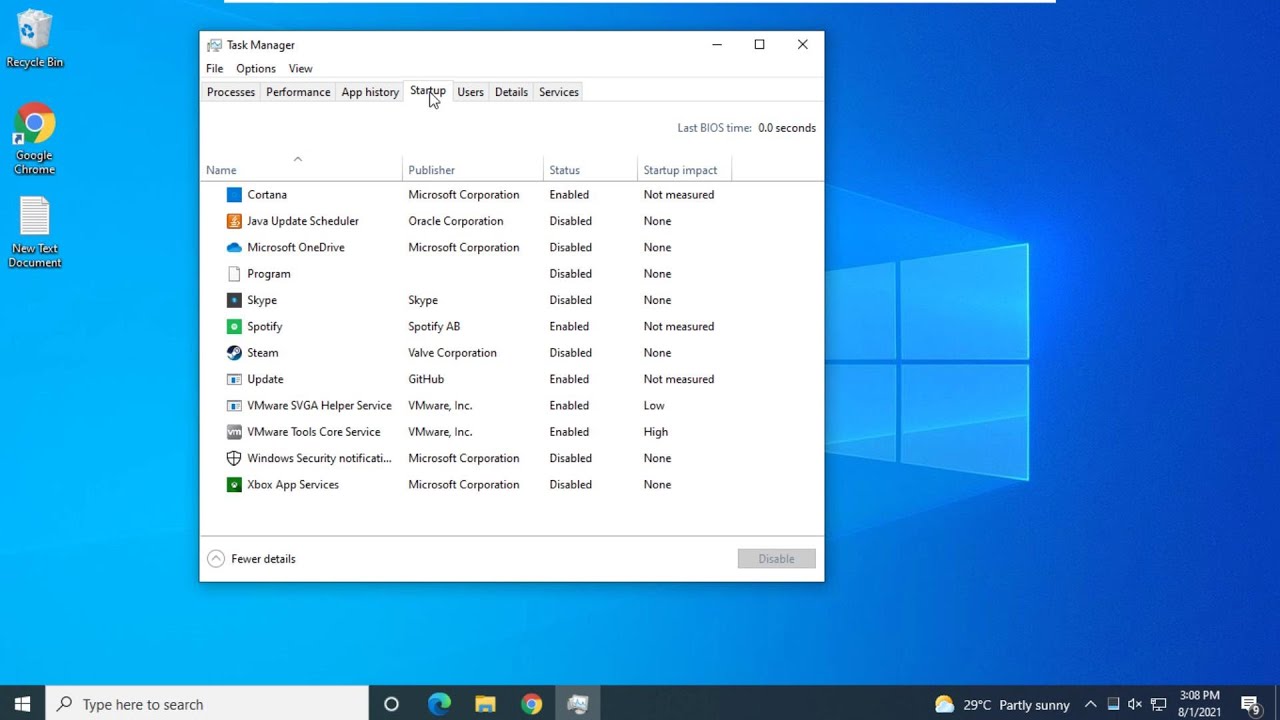Click the Microsoft OneDrive cloud icon
Viewport: 1280px width, 720px height.
tap(234, 247)
